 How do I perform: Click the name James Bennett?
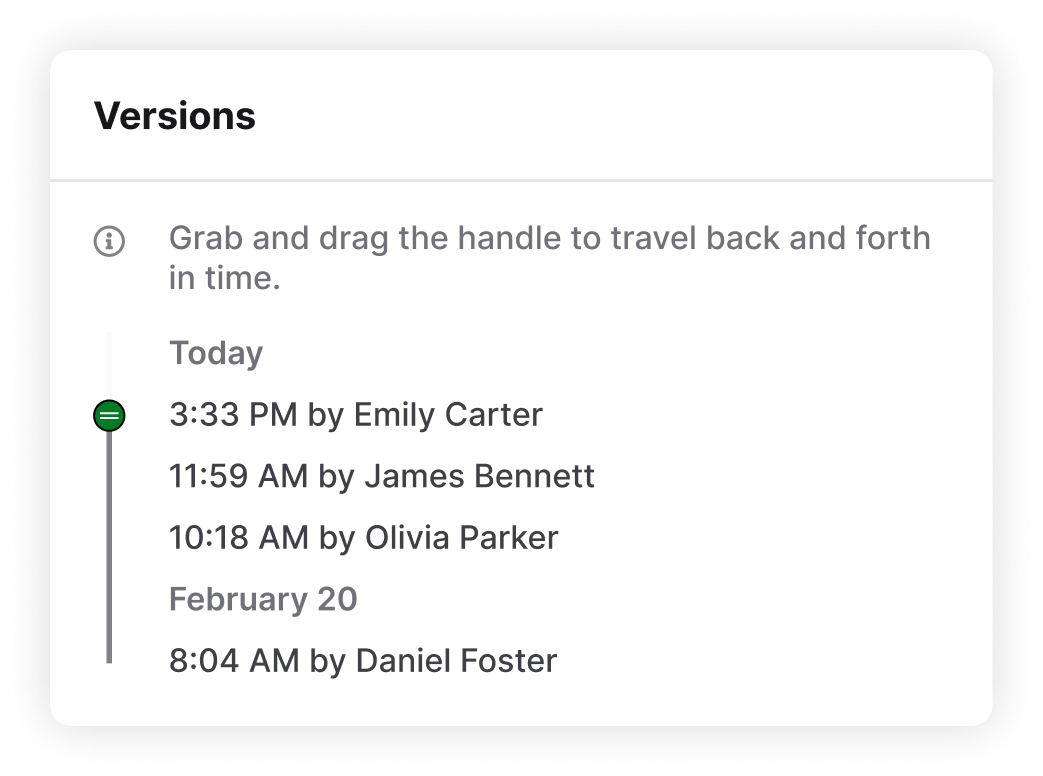pos(480,476)
